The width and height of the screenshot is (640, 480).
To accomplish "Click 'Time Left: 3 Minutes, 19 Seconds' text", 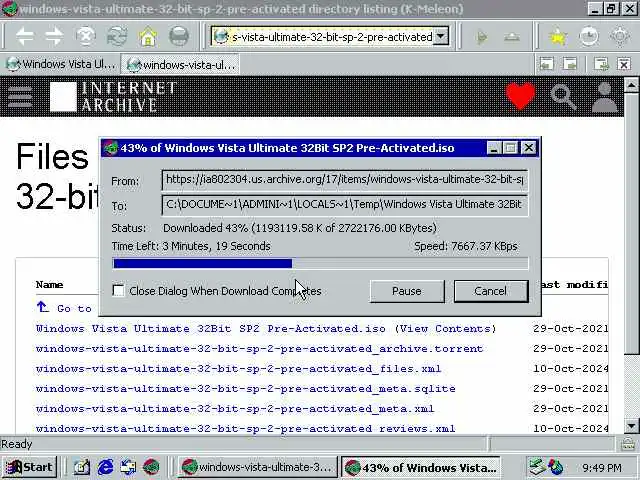I will click(x=191, y=246).
